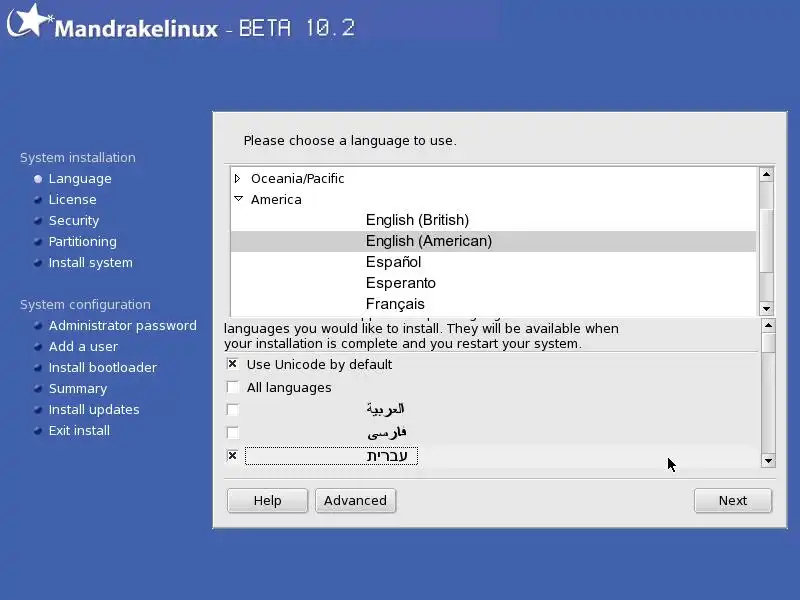
Task: Click the Hebrew language label
Action: point(387,456)
